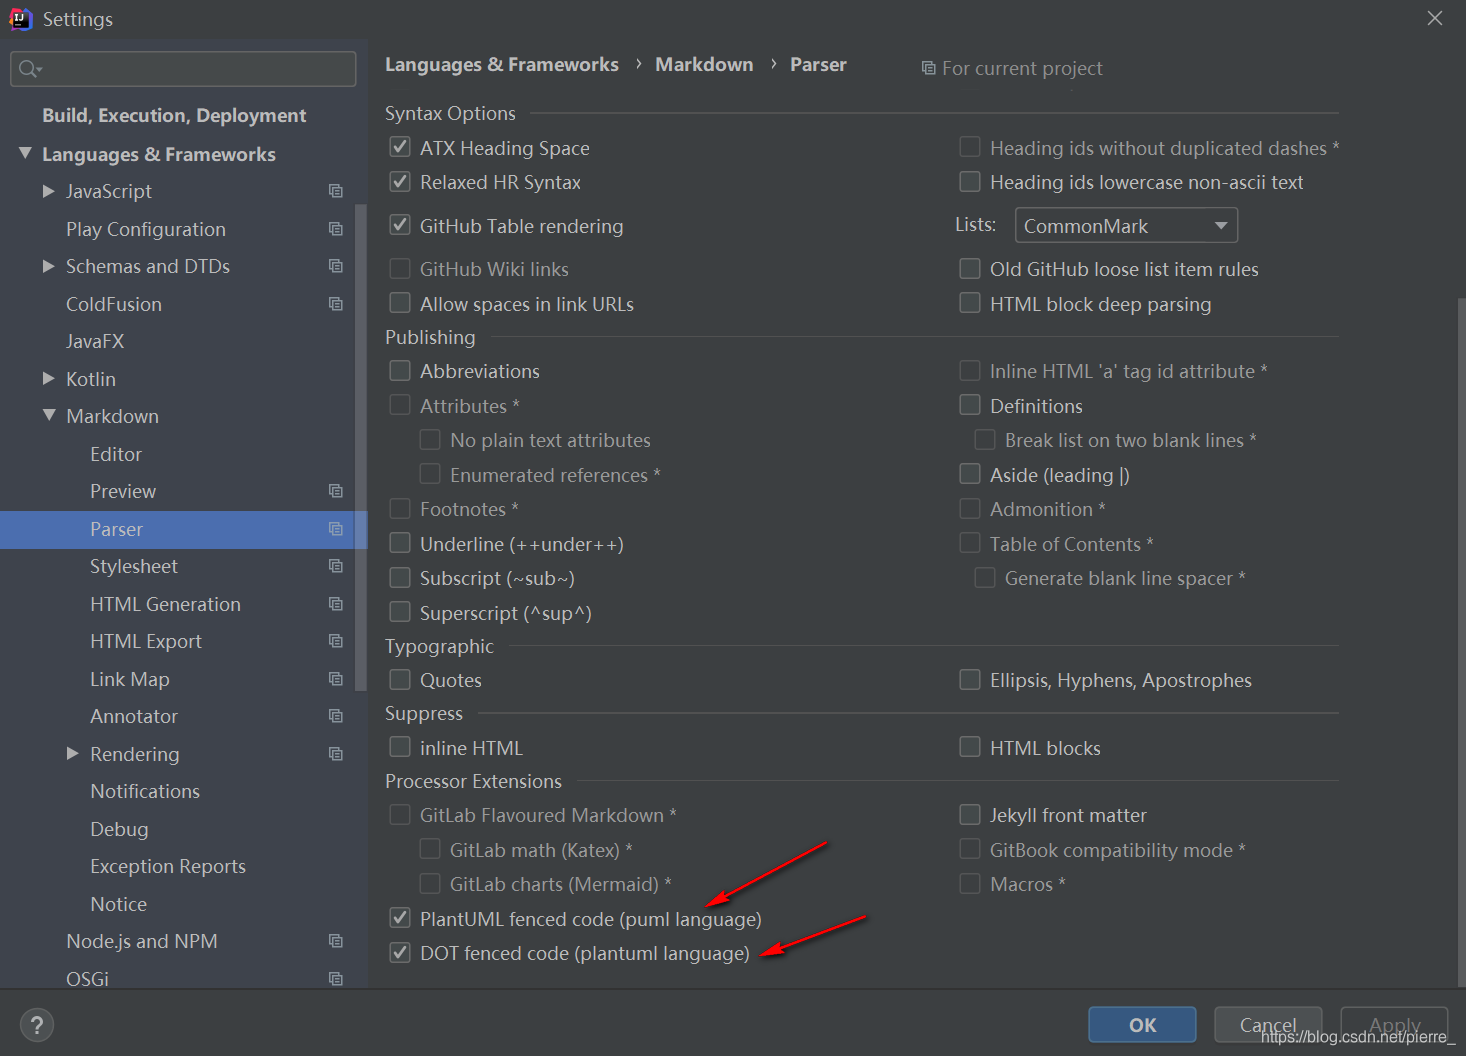1466x1056 pixels.
Task: Collapse the Languages & Frameworks tree node
Action: click(25, 153)
